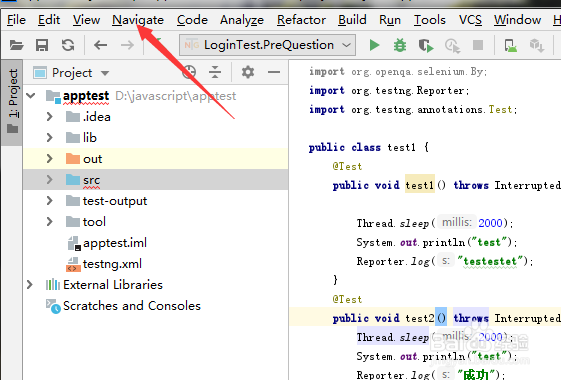Select the lib folder row
Image resolution: width=561 pixels, height=380 pixels.
(x=156, y=137)
